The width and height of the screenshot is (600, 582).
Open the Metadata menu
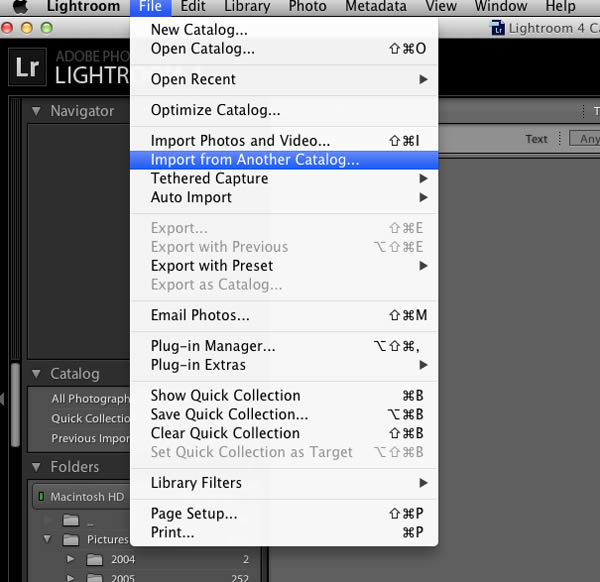coord(376,7)
